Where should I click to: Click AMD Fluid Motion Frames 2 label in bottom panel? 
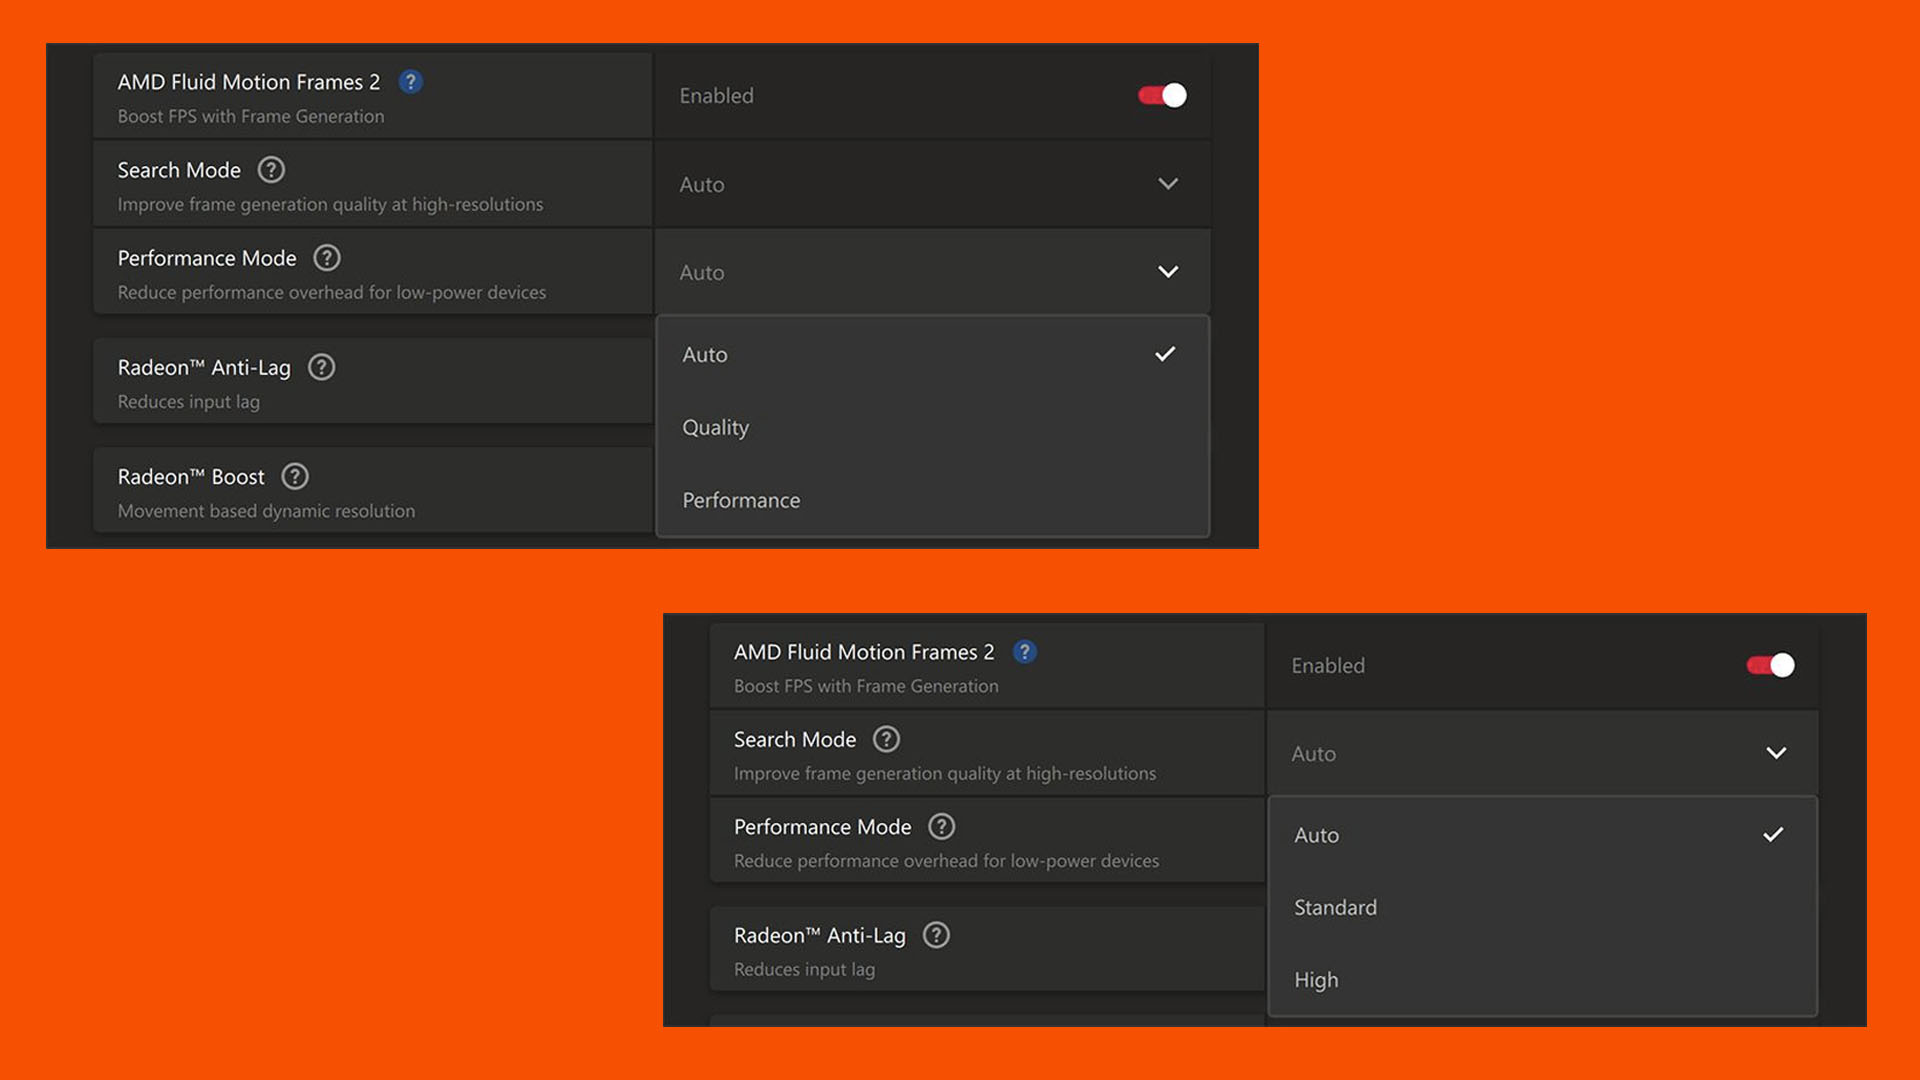(x=864, y=652)
